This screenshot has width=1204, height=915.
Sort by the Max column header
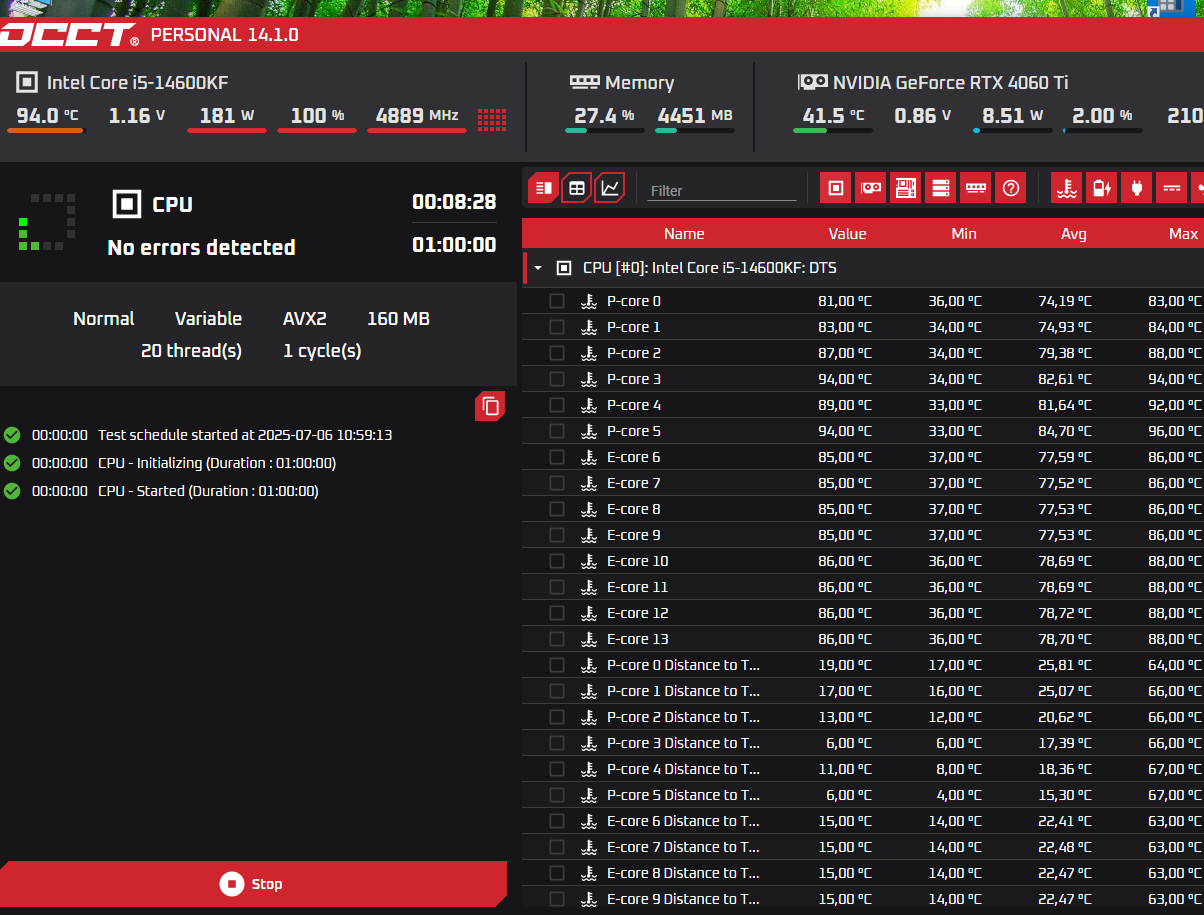point(1183,233)
